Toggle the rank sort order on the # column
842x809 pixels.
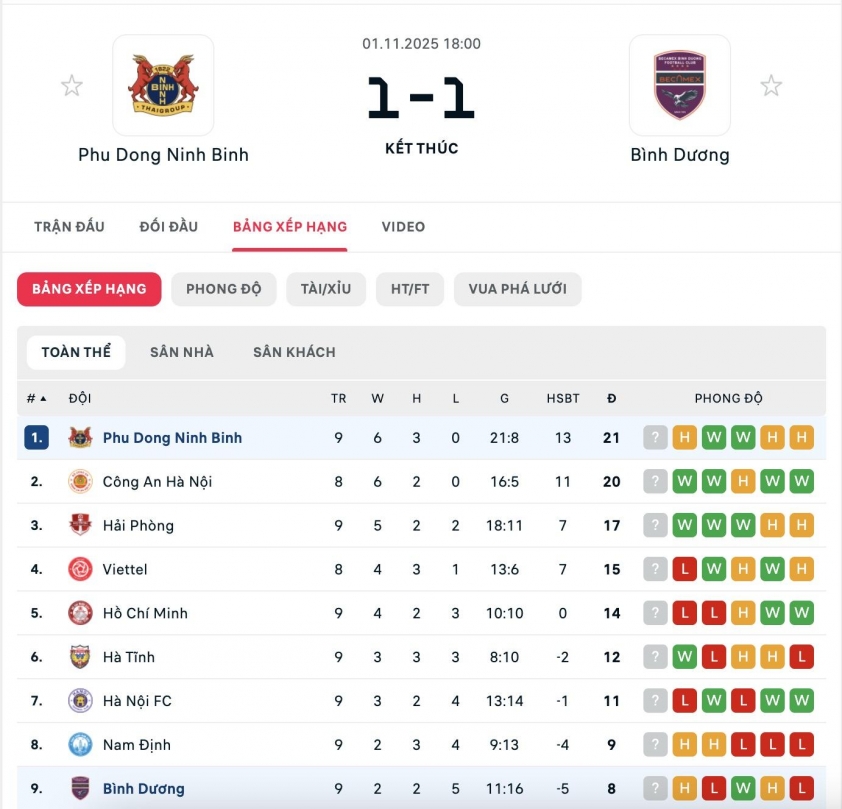(38, 398)
